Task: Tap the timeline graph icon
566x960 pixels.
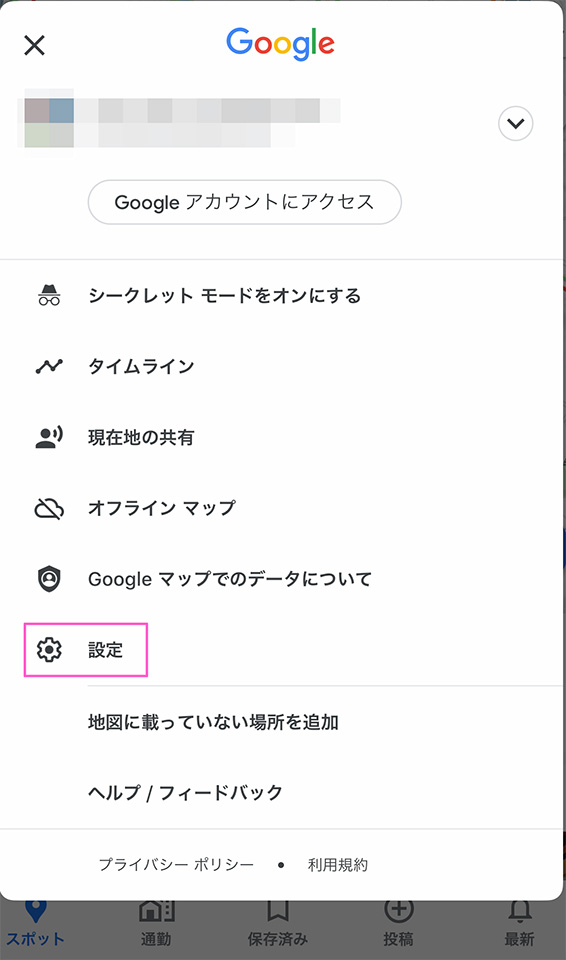Action: click(x=49, y=367)
